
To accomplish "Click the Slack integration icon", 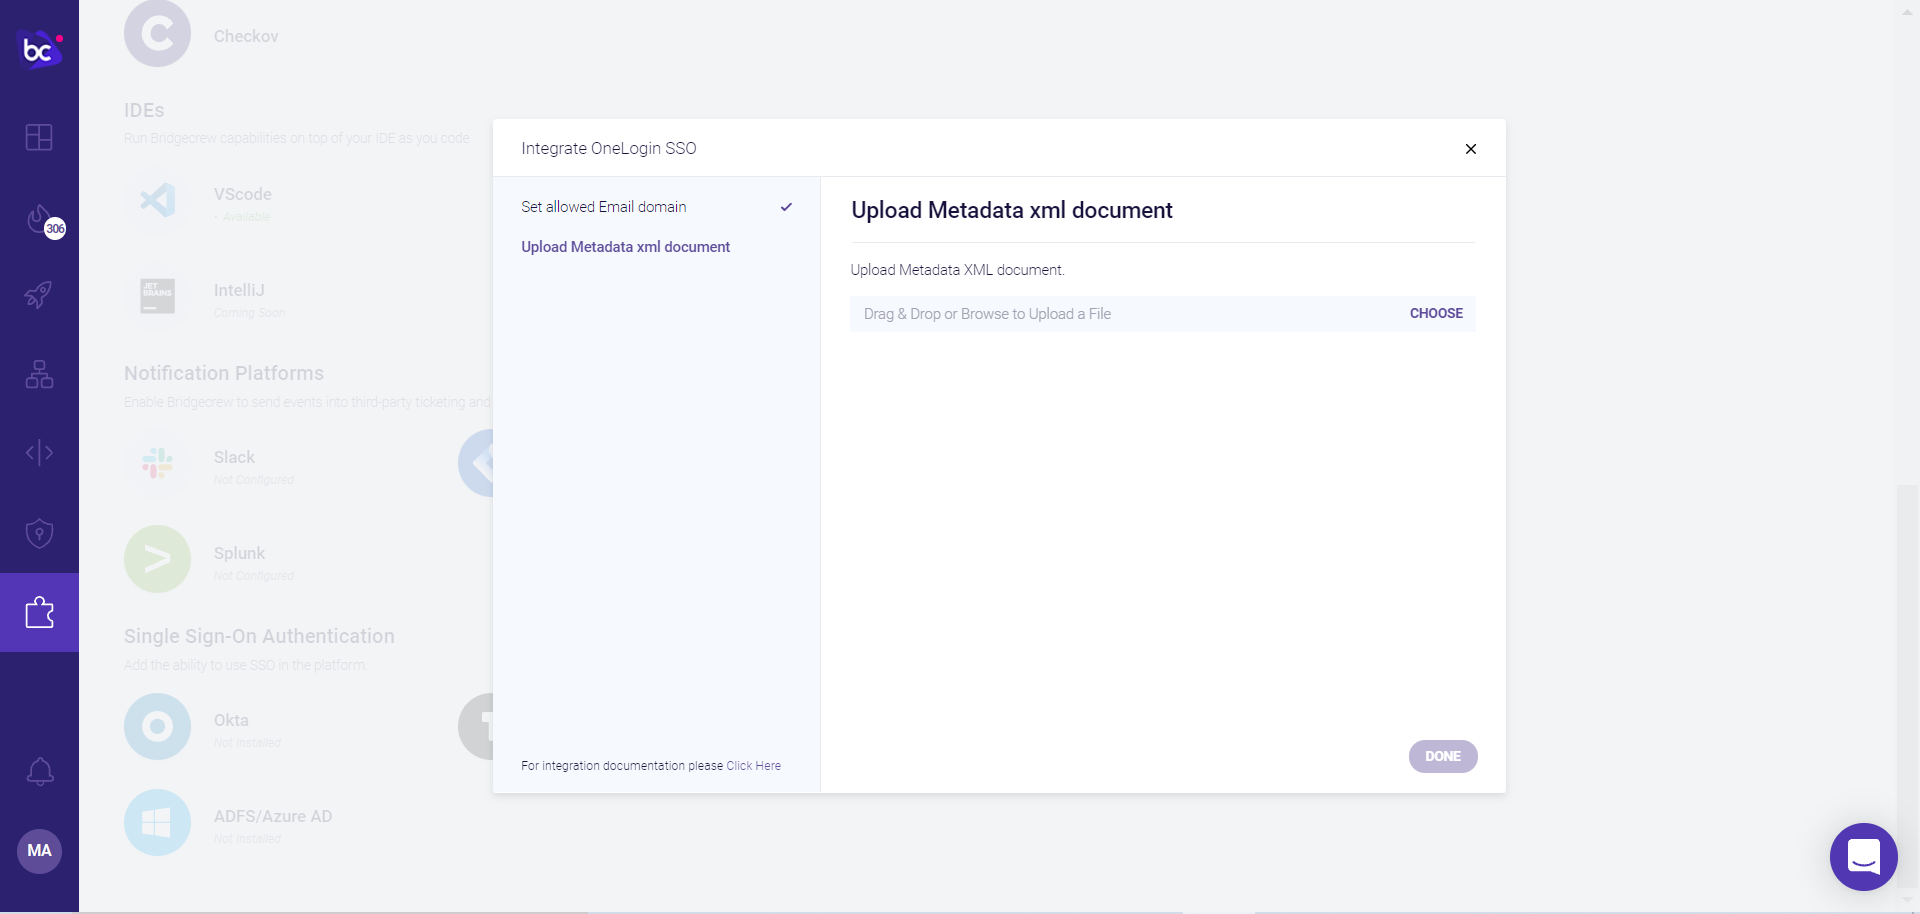I will click(157, 463).
